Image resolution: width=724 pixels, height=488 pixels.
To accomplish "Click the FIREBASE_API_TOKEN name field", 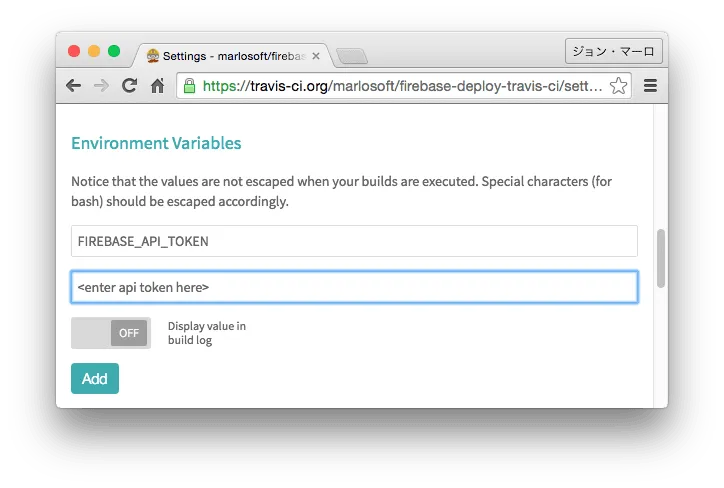I will pos(354,241).
